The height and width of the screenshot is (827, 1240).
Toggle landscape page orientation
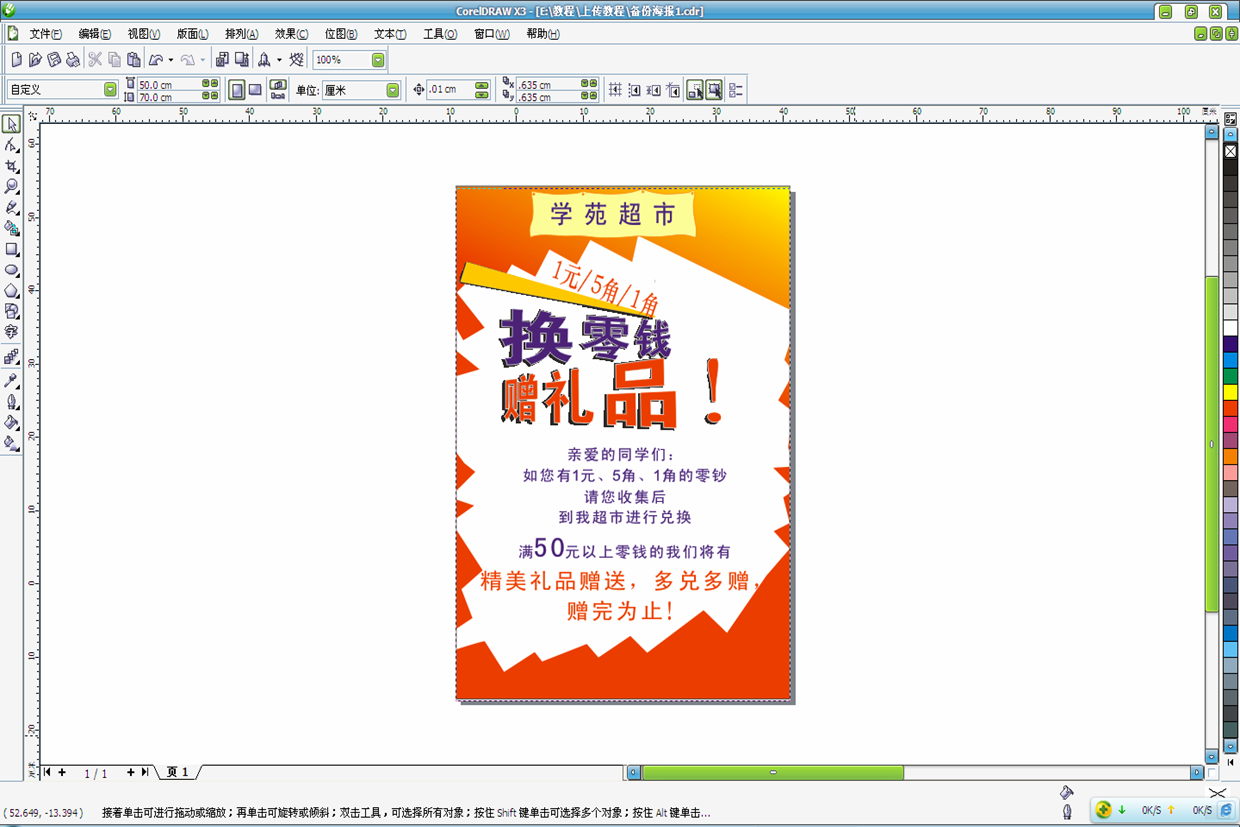pyautogui.click(x=255, y=90)
